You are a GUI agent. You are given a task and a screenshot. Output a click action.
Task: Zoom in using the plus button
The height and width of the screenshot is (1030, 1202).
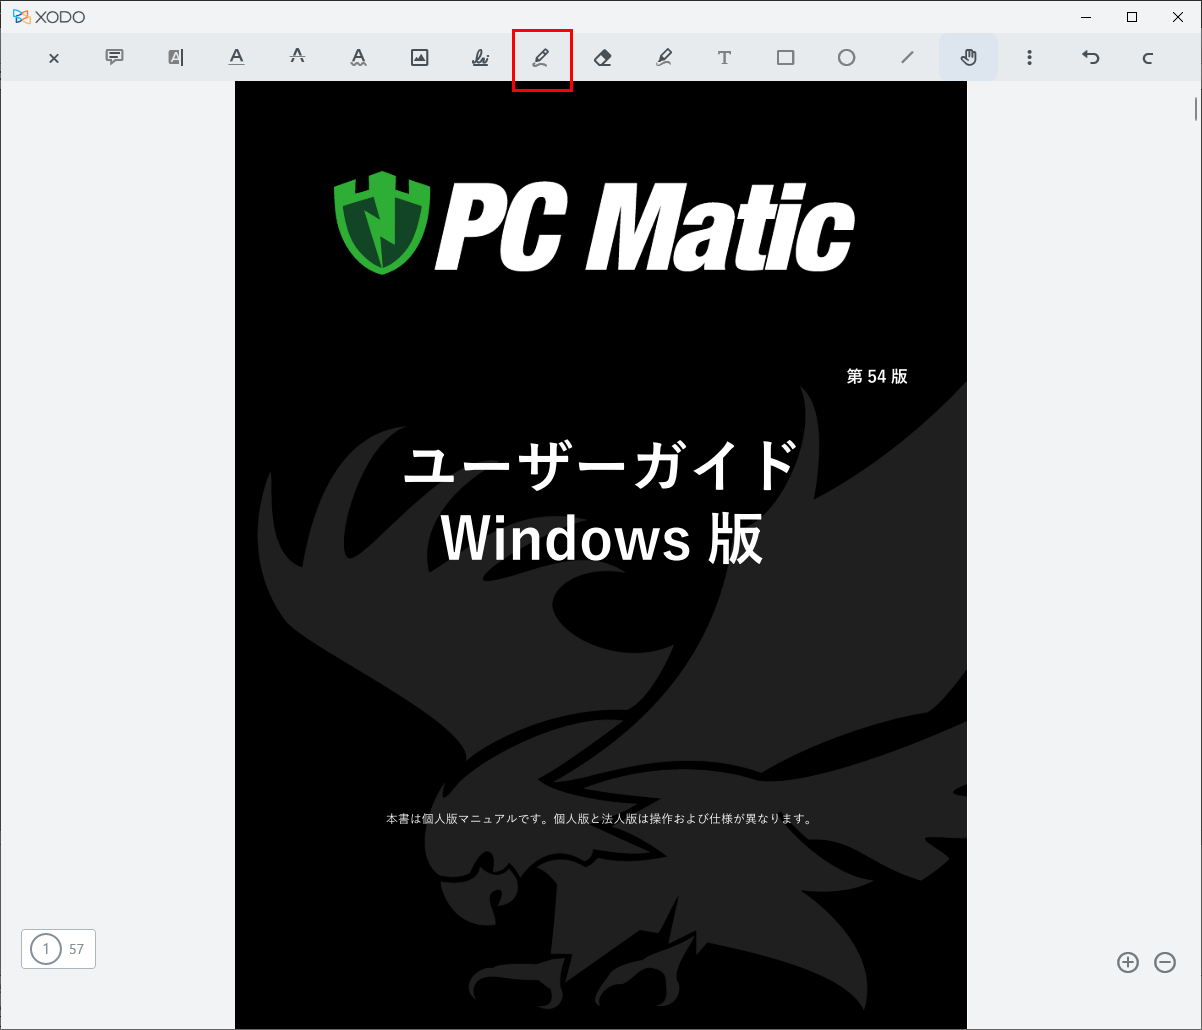click(1128, 962)
